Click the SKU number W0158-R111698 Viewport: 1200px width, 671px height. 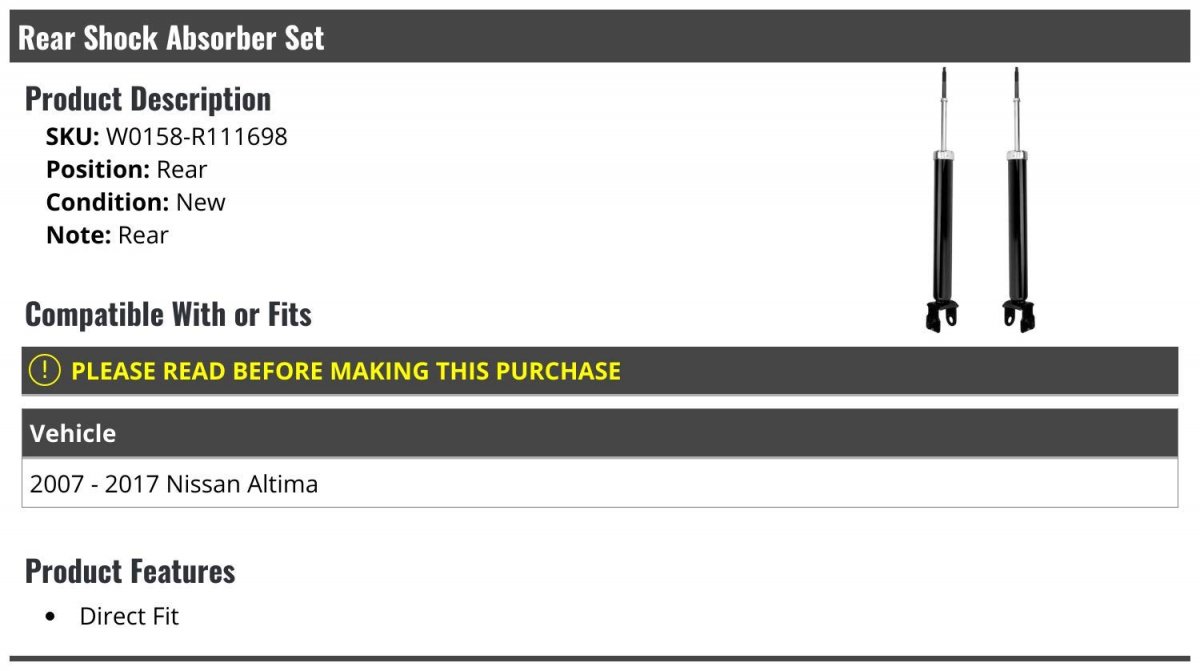coord(196,137)
